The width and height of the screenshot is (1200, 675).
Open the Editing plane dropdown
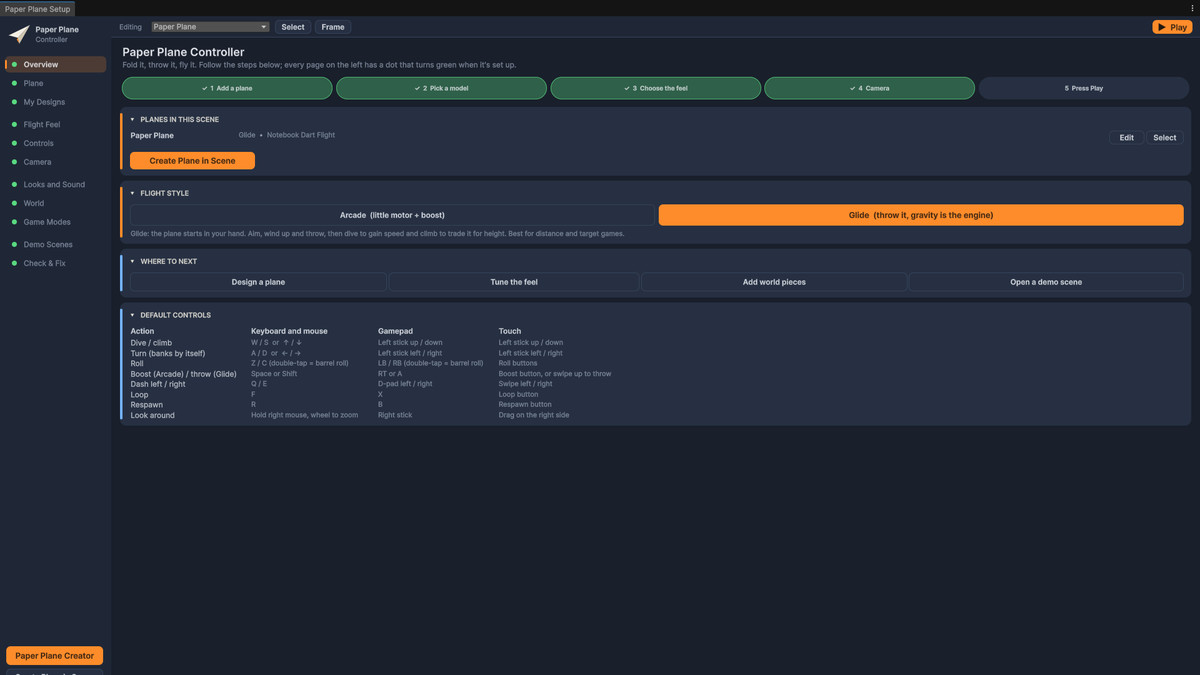[210, 27]
